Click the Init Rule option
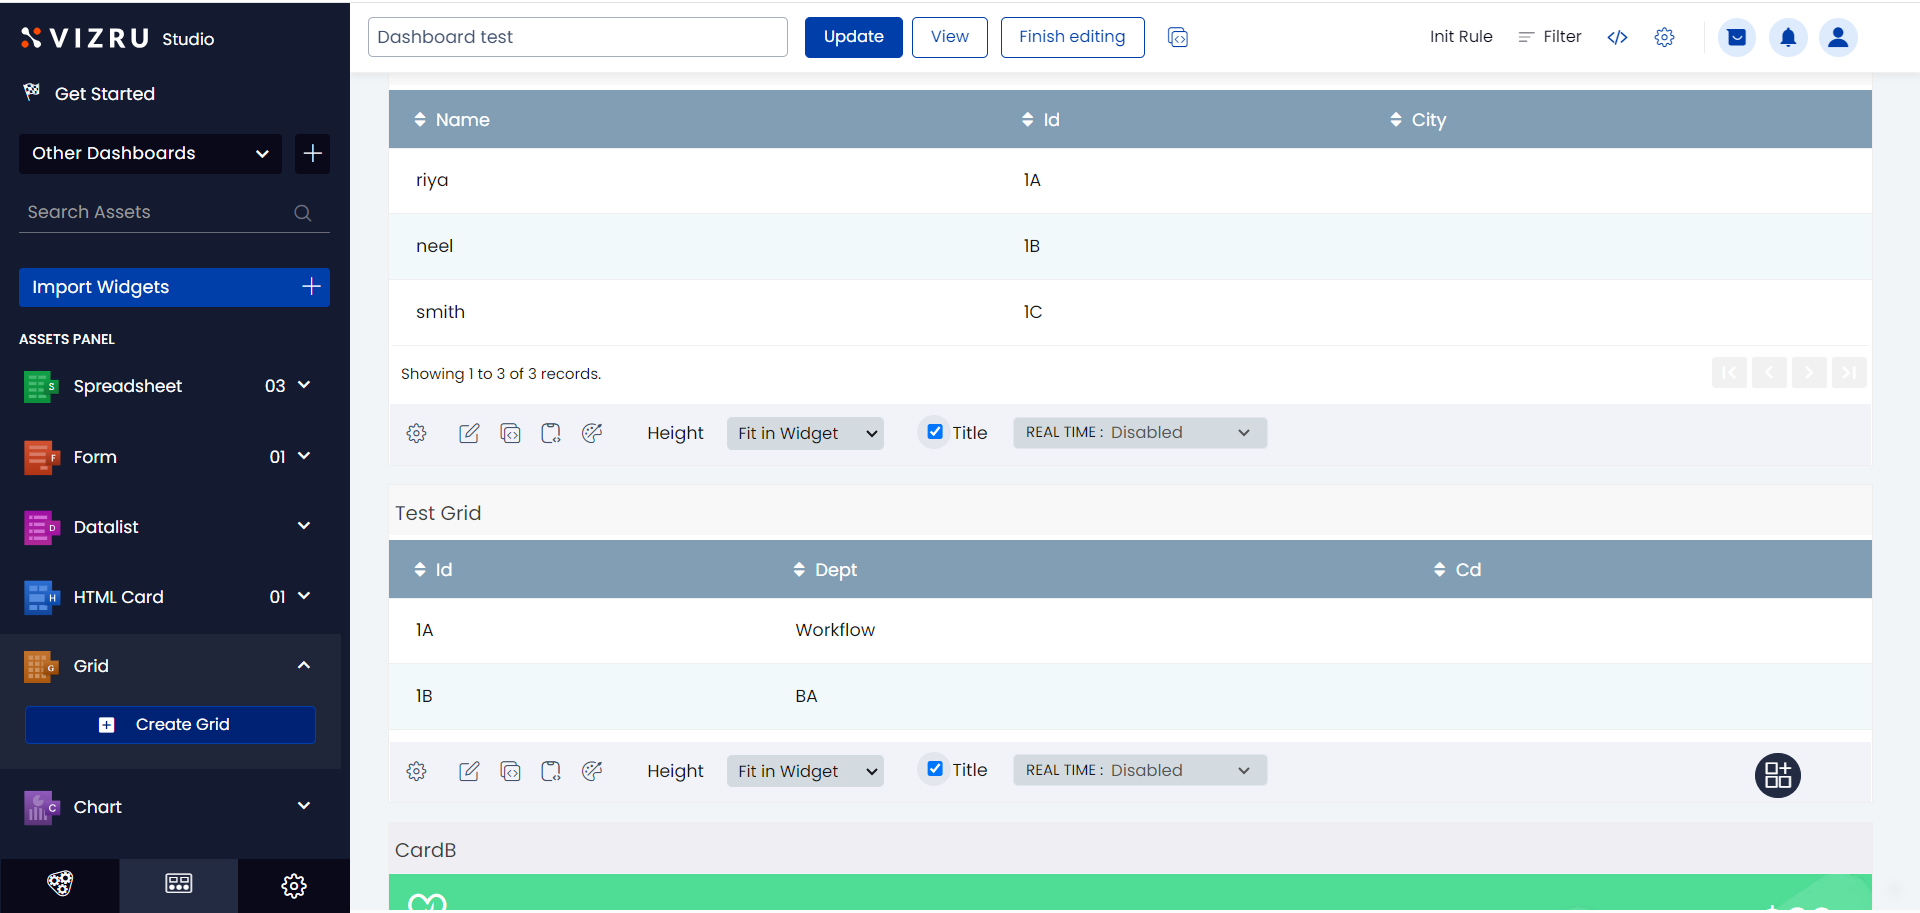This screenshot has width=1920, height=913. click(1460, 37)
